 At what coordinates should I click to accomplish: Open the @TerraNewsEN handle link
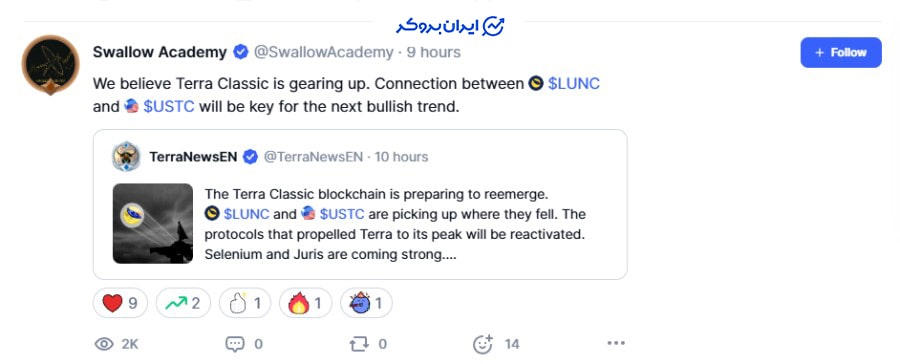(x=313, y=157)
